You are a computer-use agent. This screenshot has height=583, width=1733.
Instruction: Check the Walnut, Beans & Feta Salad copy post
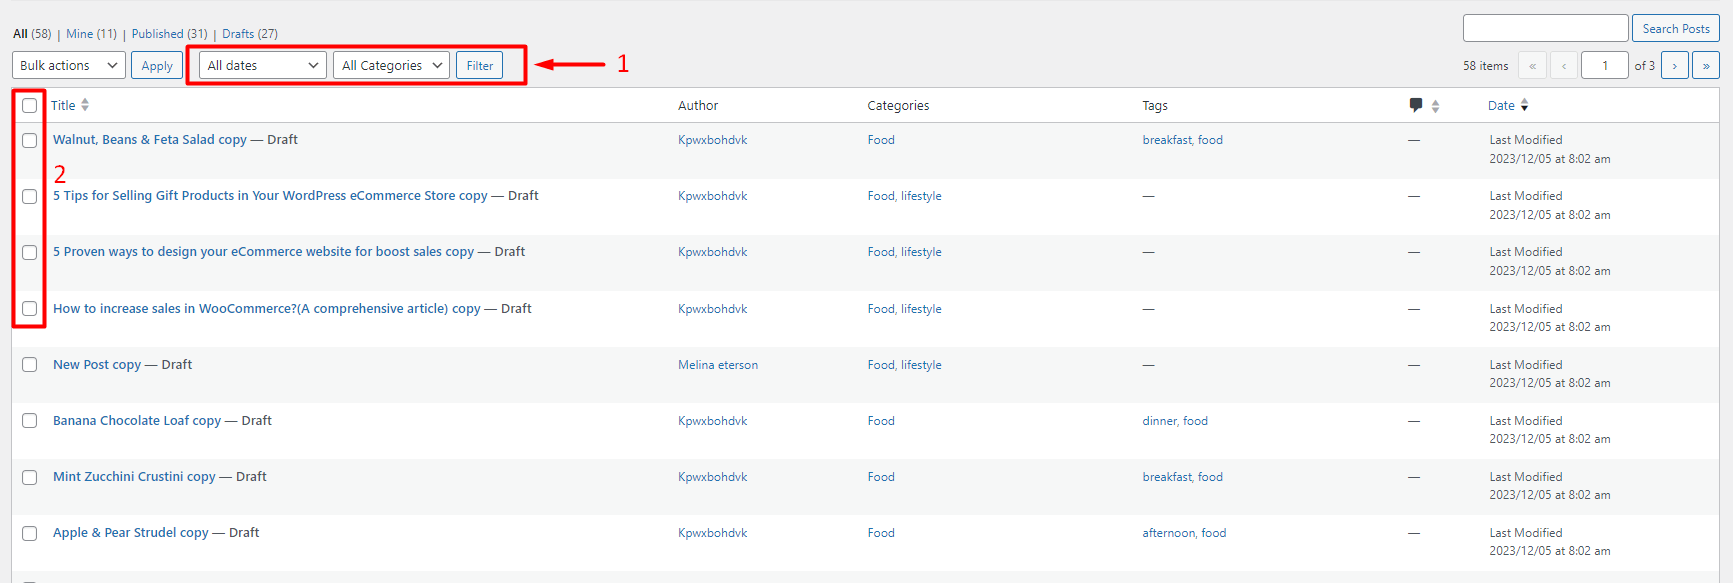tap(29, 141)
